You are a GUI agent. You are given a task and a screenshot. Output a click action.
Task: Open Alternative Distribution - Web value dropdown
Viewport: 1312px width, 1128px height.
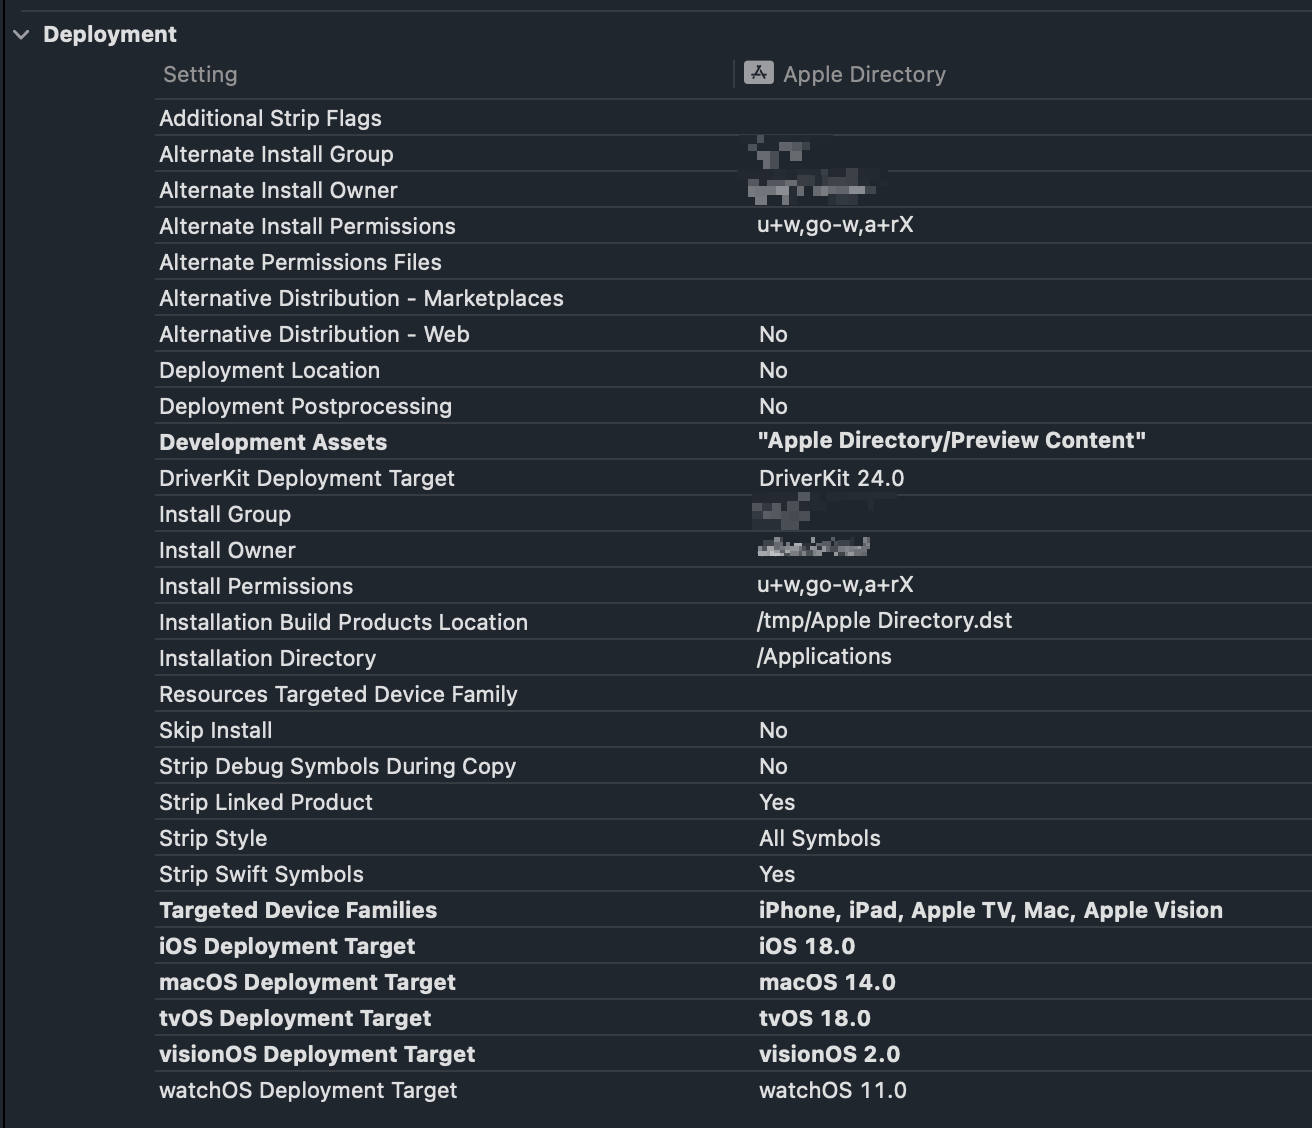tap(773, 334)
